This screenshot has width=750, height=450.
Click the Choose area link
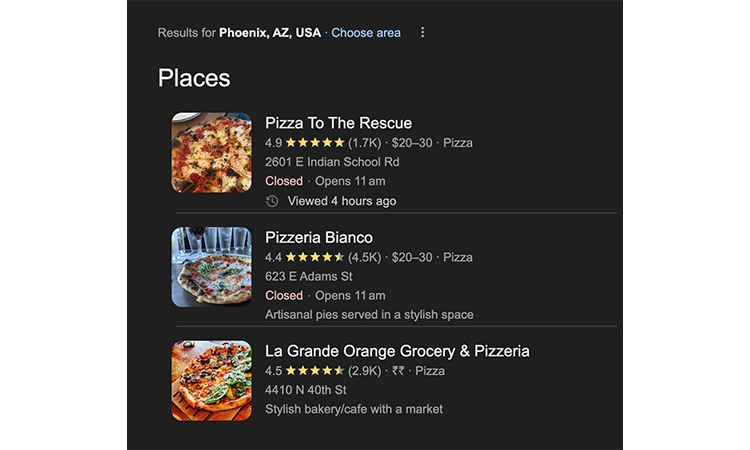366,33
